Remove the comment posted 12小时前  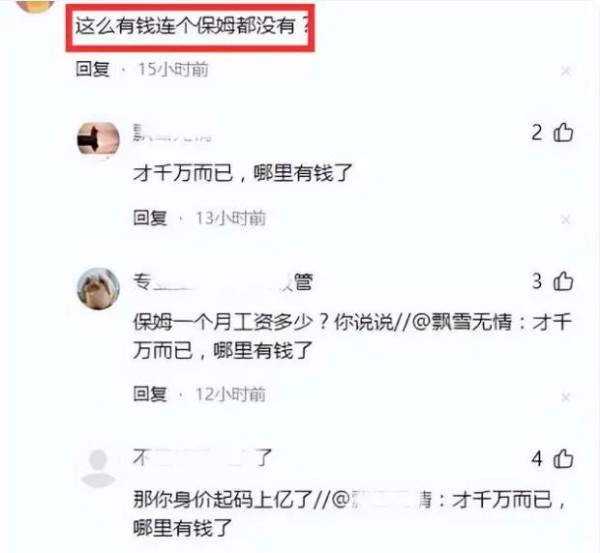click(x=566, y=397)
